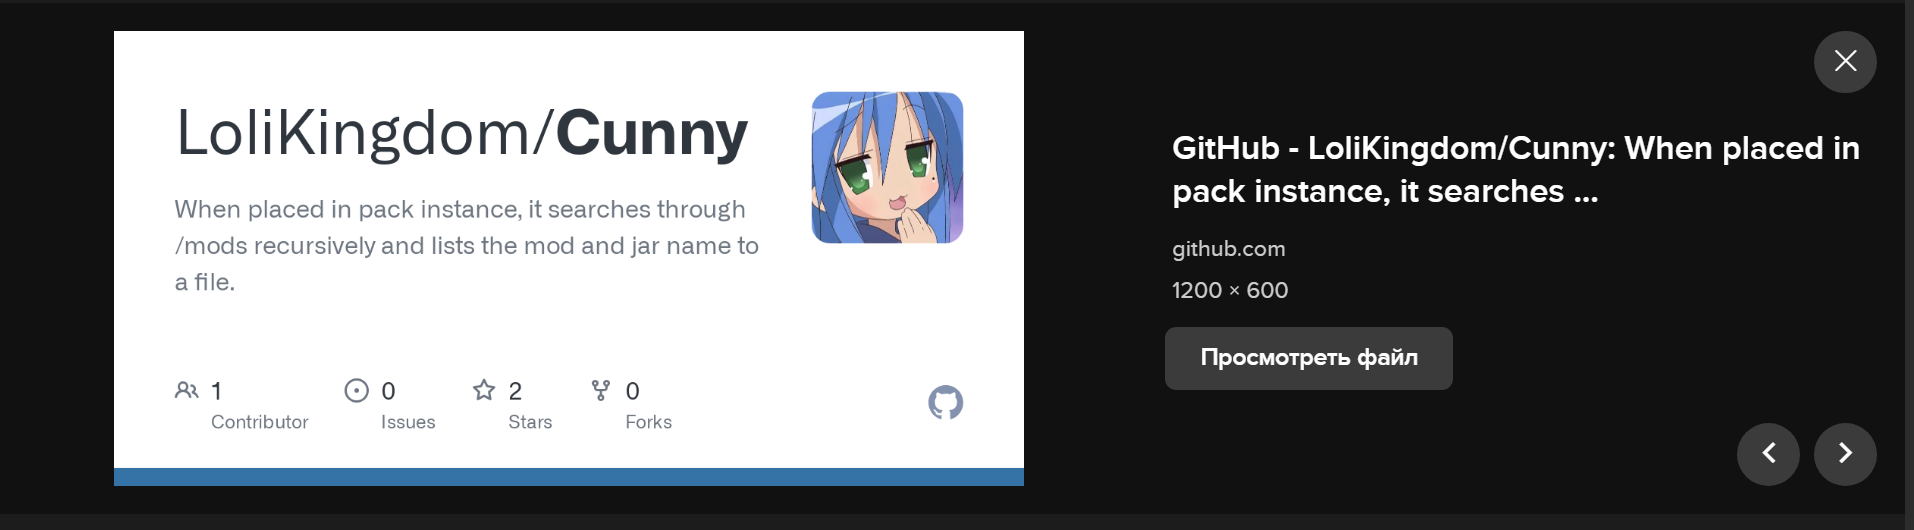The image size is (1914, 530).
Task: Advance to next image with right arrow
Action: point(1845,454)
